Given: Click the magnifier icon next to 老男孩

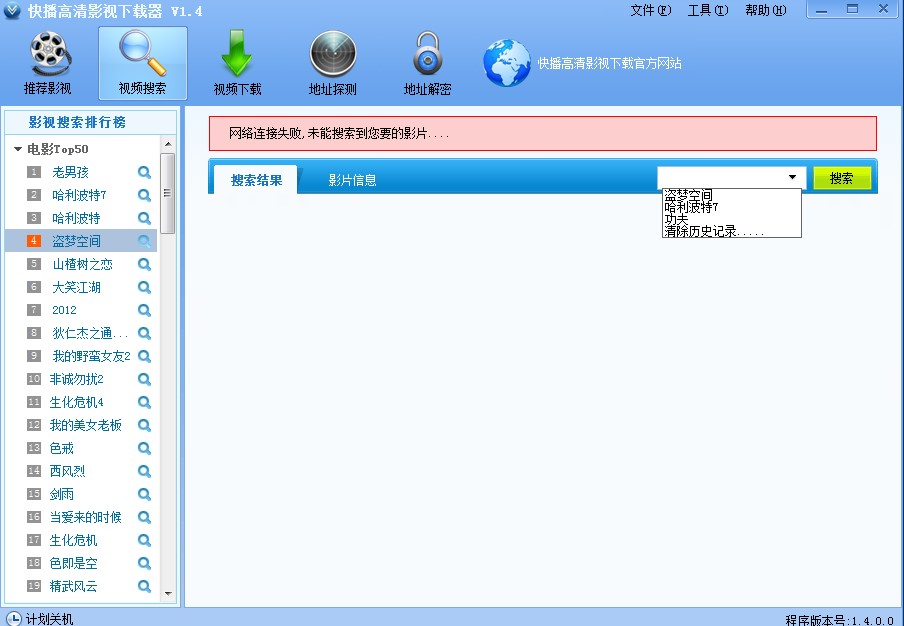Looking at the screenshot, I should point(144,171).
